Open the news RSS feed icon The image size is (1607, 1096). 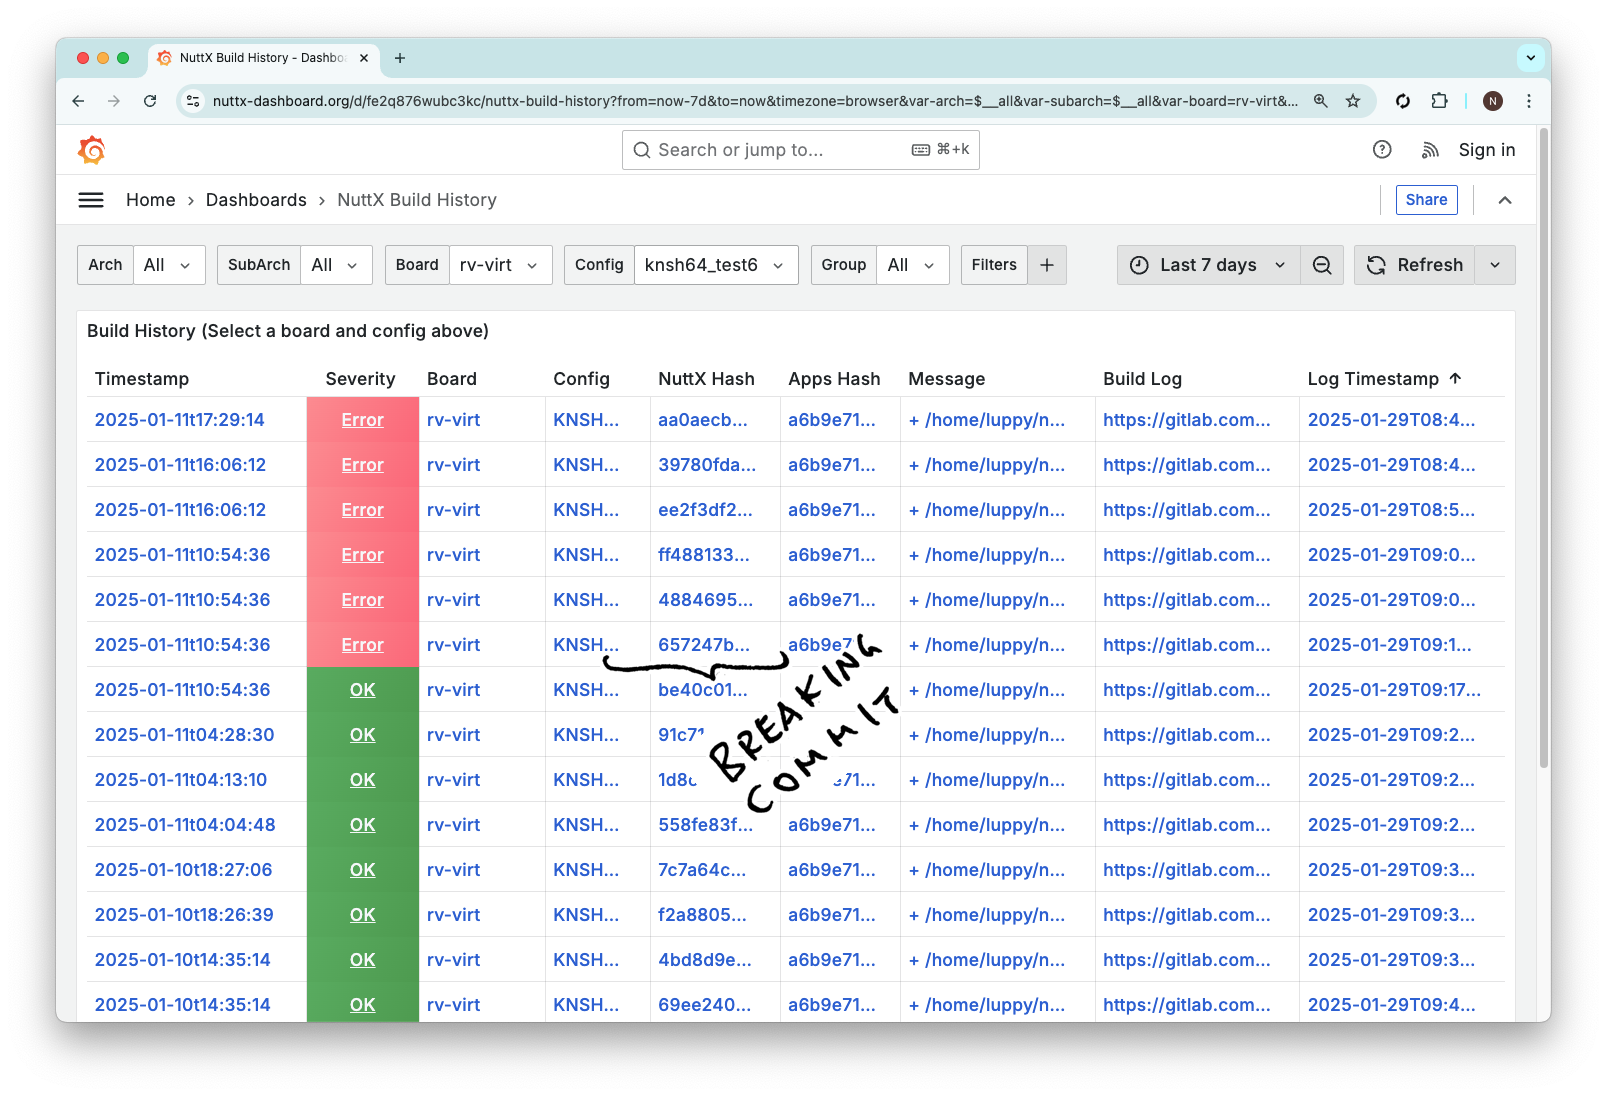coord(1431,150)
